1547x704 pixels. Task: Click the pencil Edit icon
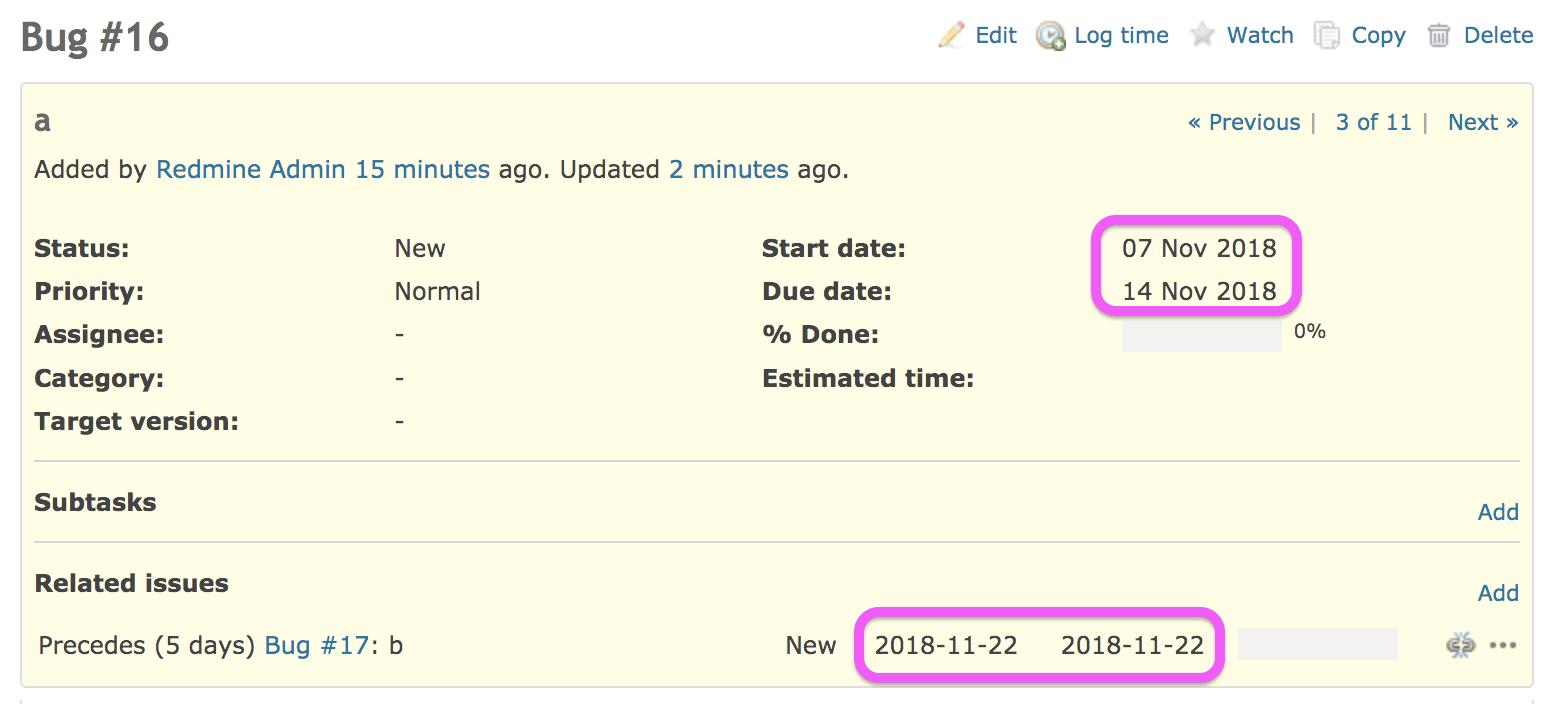click(950, 36)
